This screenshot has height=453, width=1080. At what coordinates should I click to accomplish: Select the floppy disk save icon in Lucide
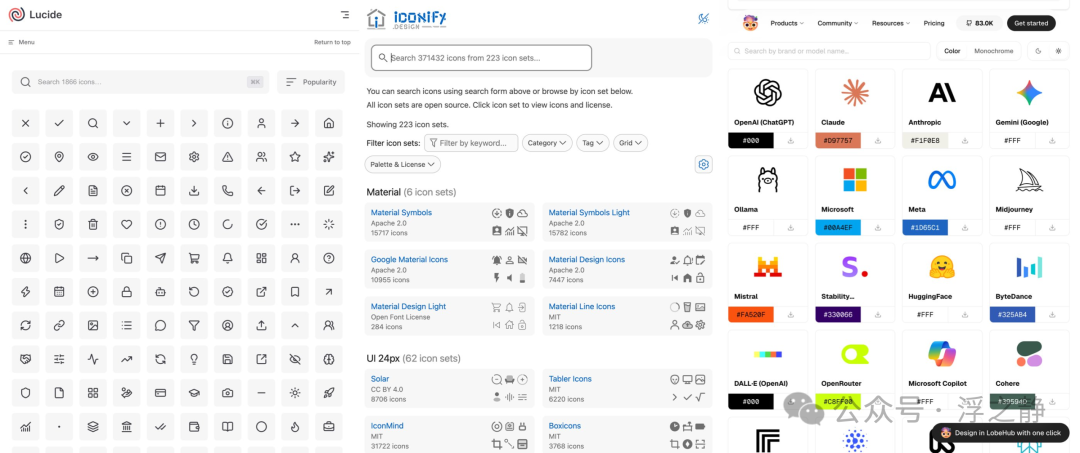[x=227, y=359]
